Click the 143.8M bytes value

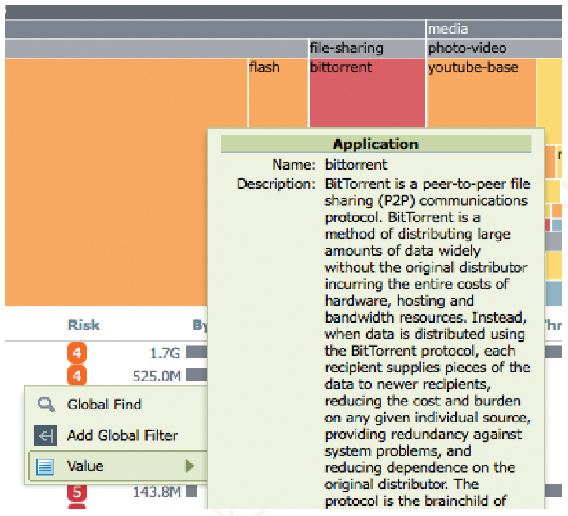point(156,492)
